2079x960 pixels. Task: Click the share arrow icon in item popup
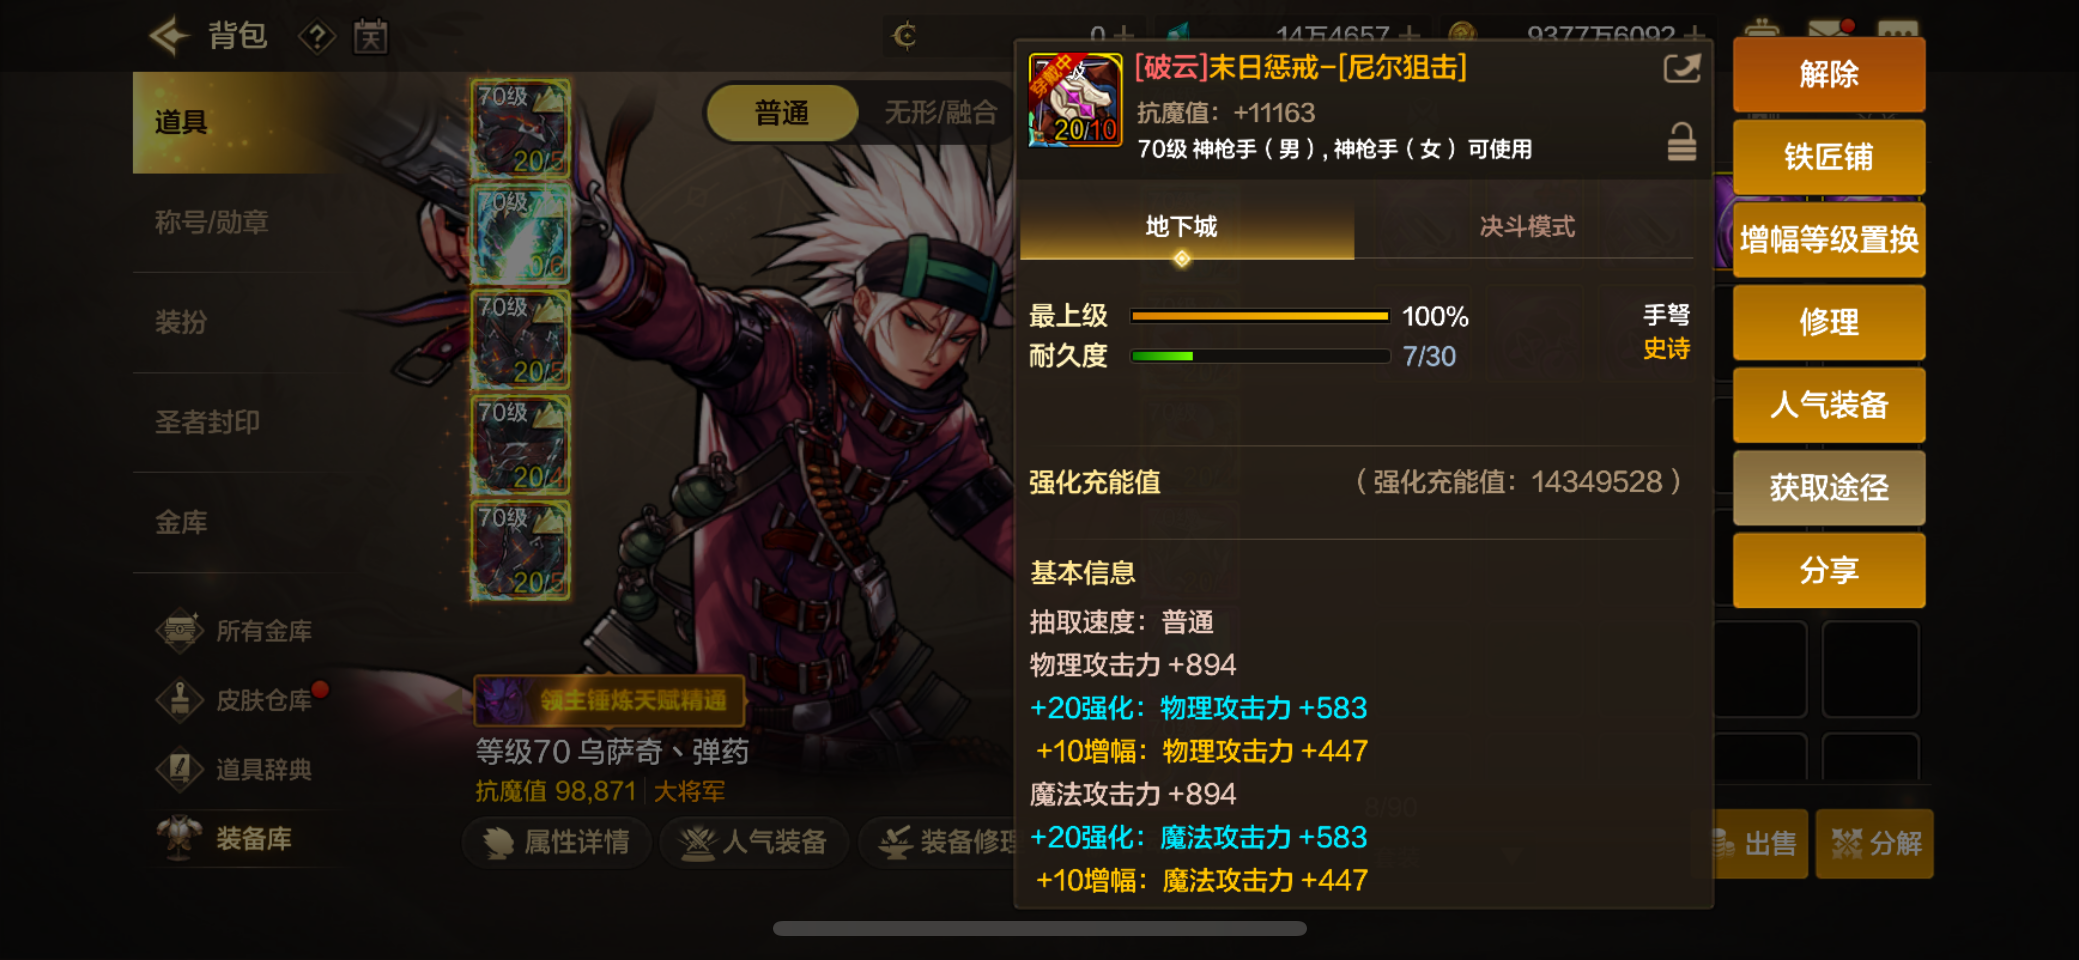click(x=1681, y=69)
